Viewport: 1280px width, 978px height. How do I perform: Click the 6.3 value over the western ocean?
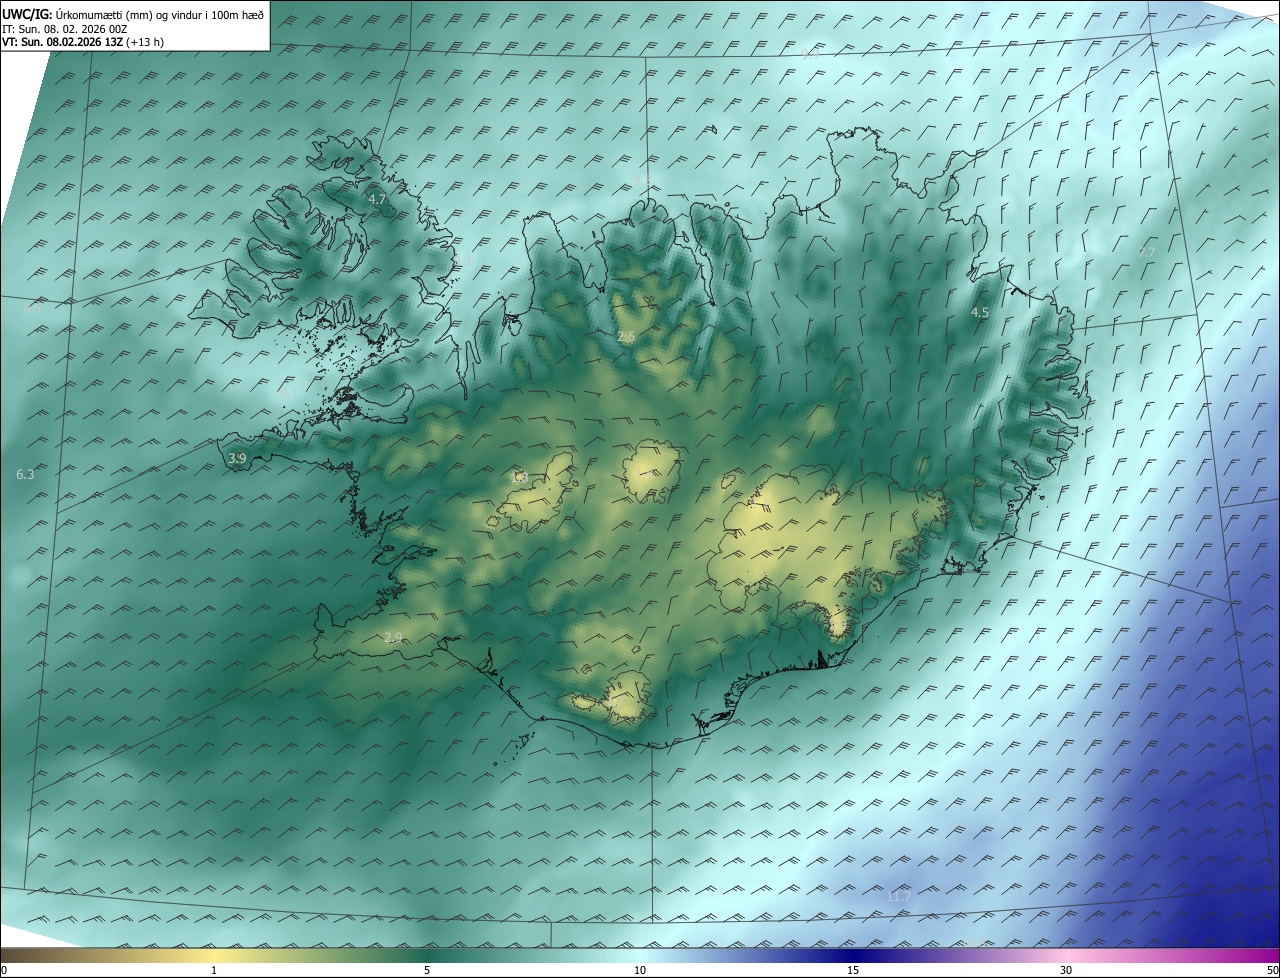pos(26,474)
